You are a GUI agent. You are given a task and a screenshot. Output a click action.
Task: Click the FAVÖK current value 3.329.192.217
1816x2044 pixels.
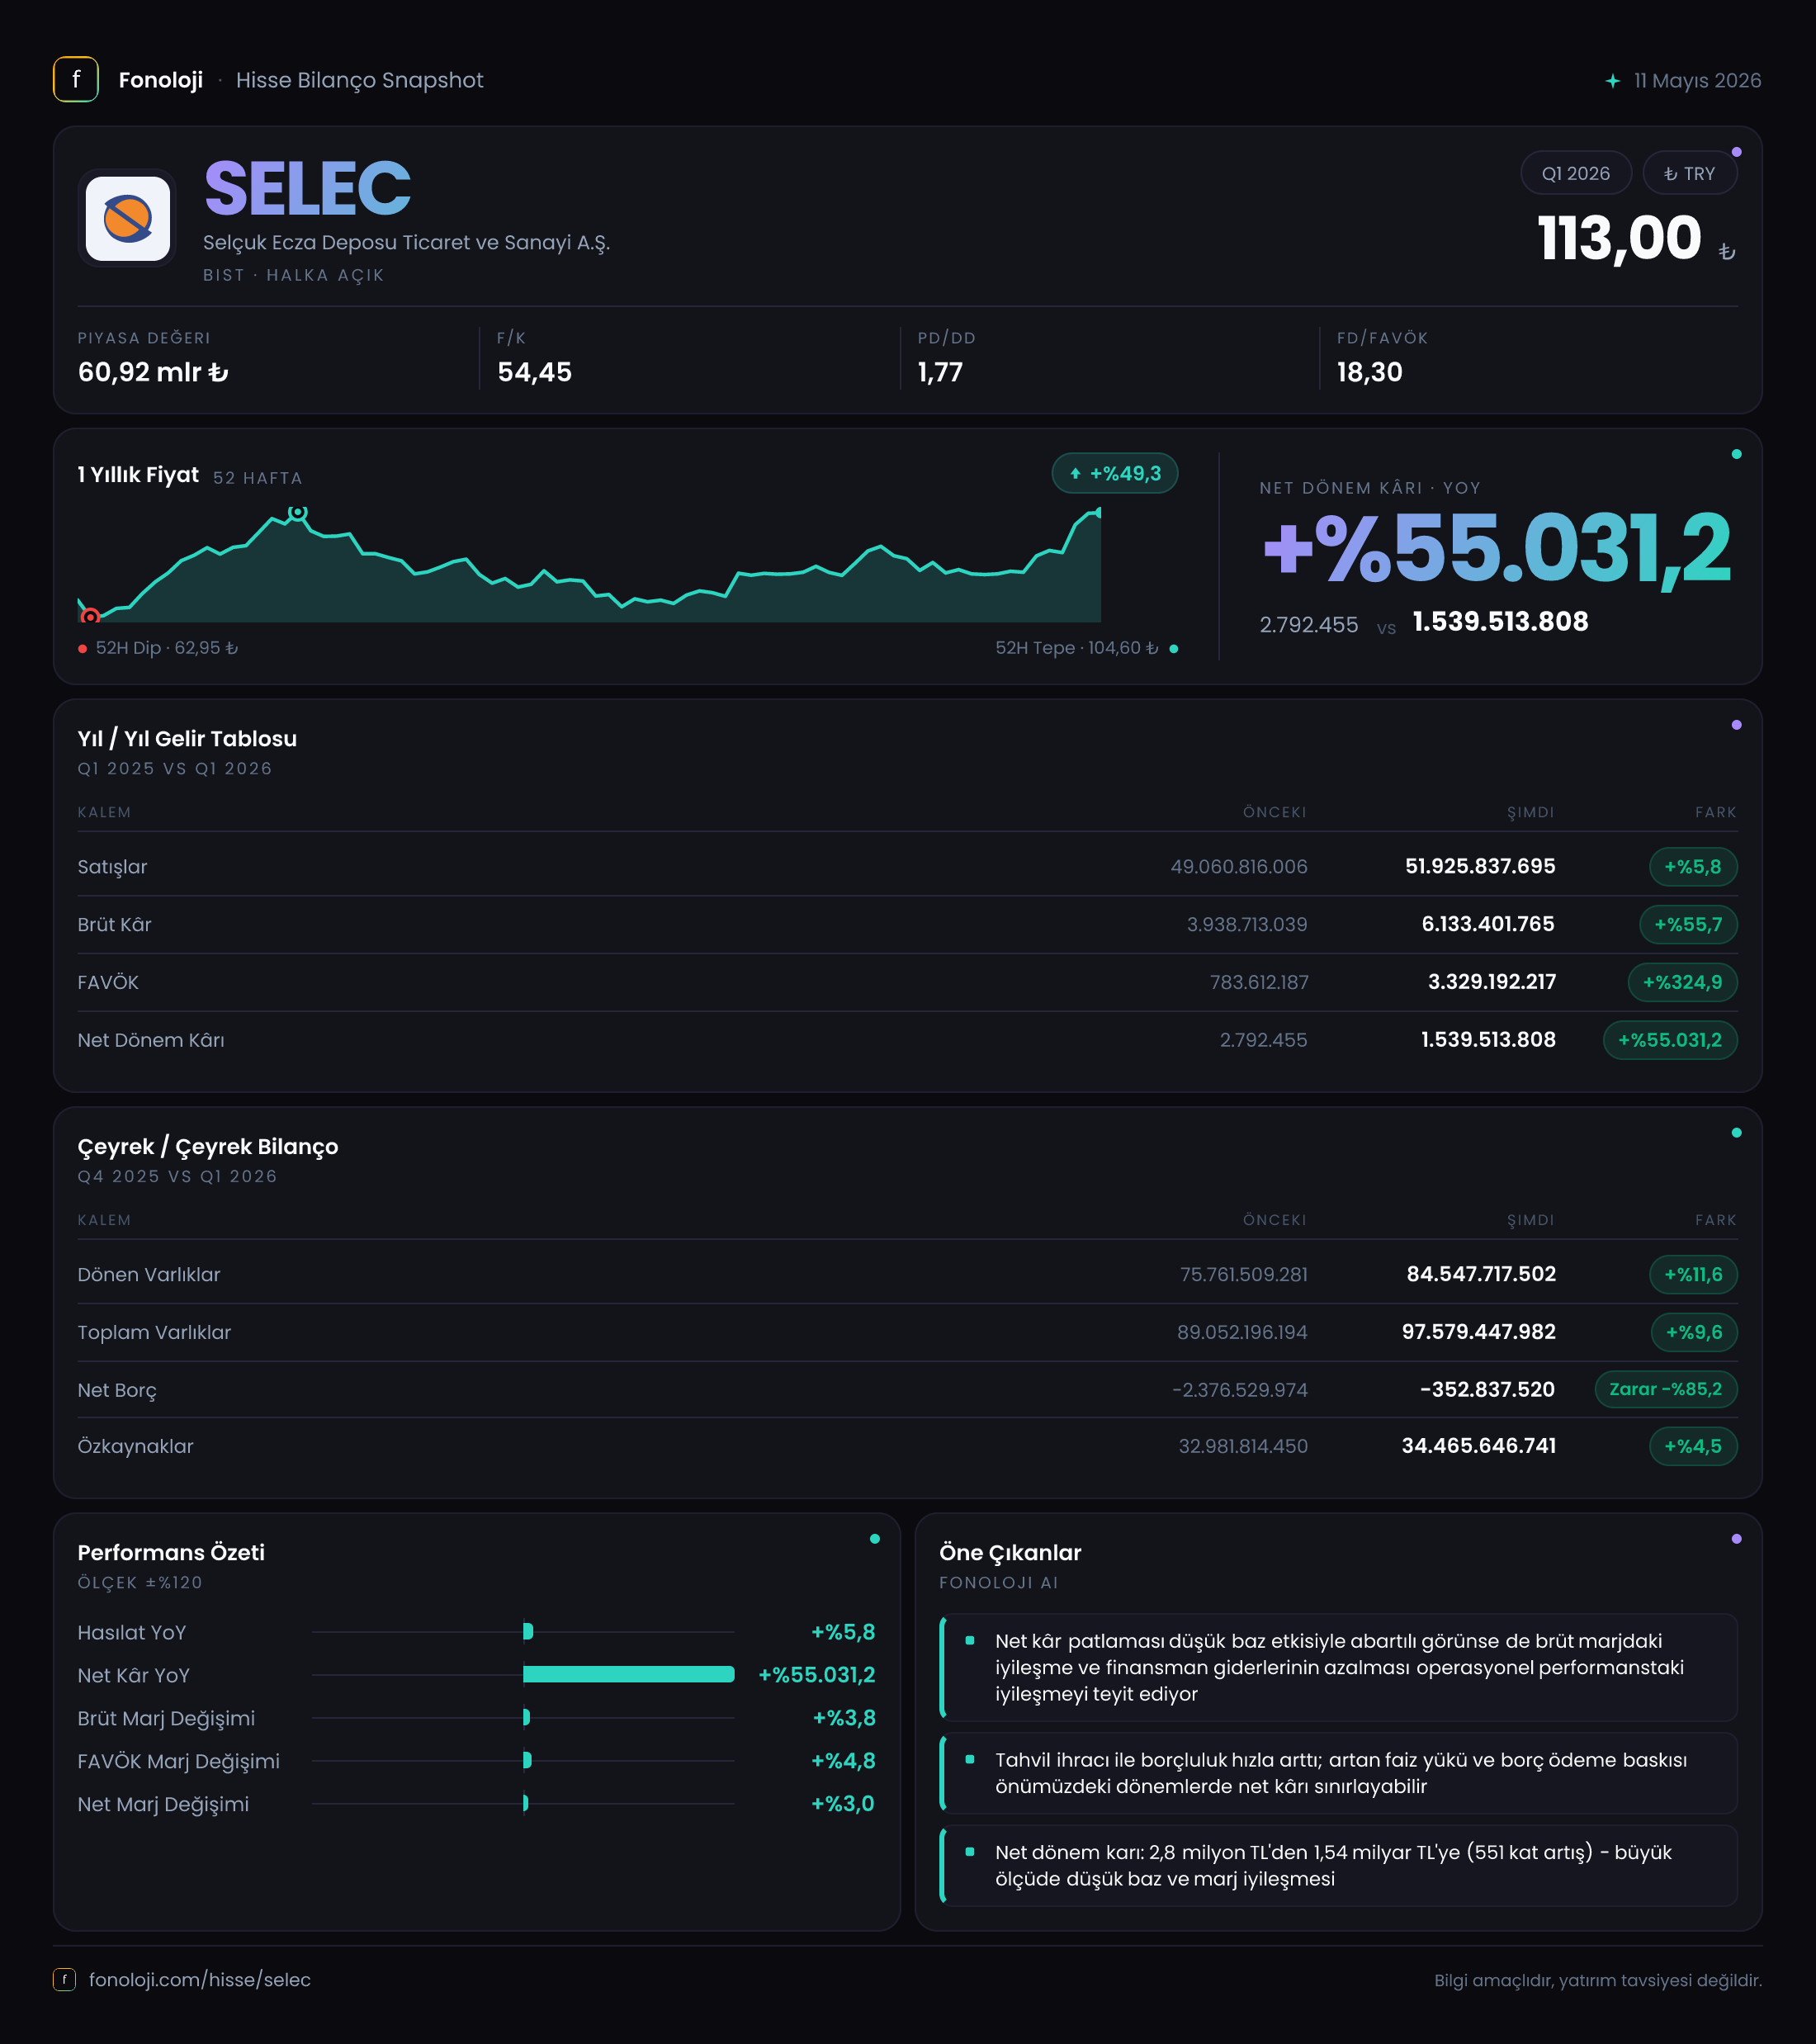pyautogui.click(x=1492, y=982)
